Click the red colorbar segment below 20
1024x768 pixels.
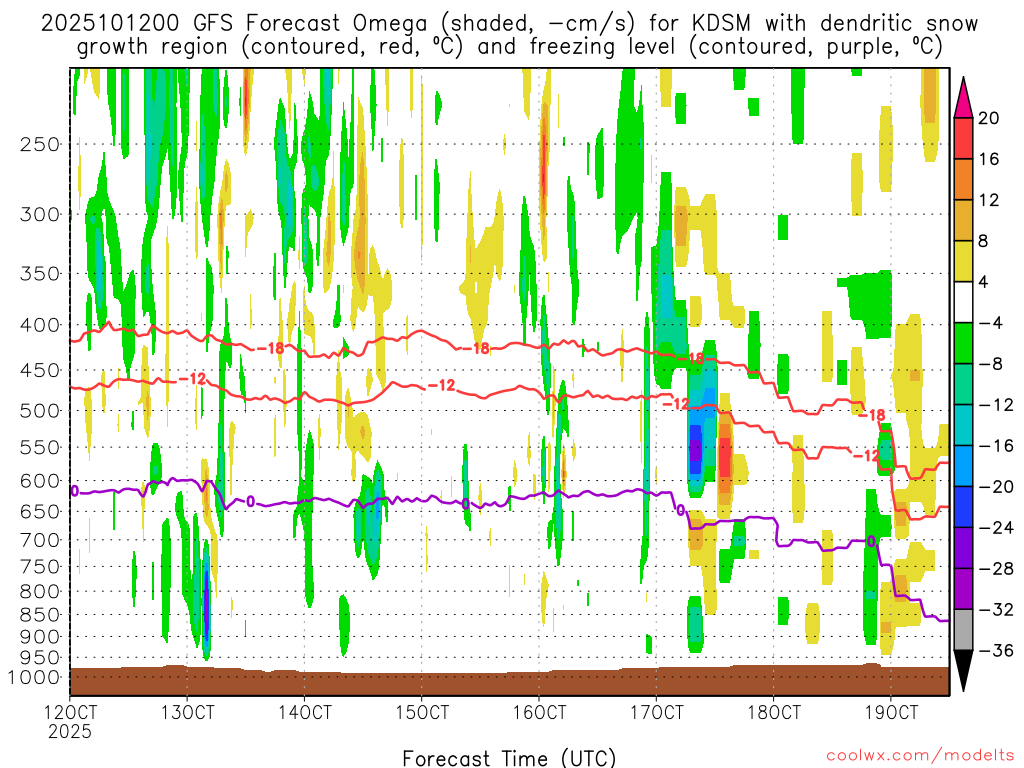pos(963,138)
